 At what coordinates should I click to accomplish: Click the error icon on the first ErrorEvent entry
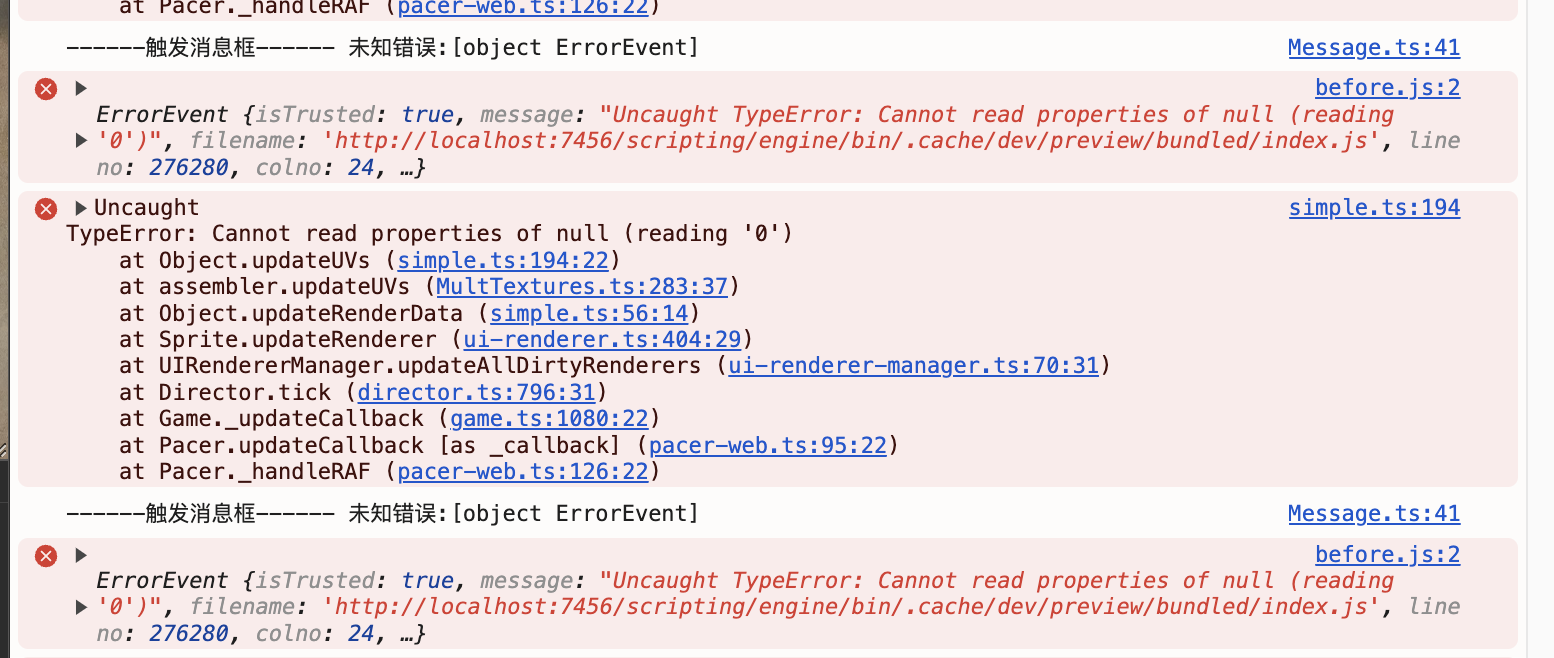46,89
